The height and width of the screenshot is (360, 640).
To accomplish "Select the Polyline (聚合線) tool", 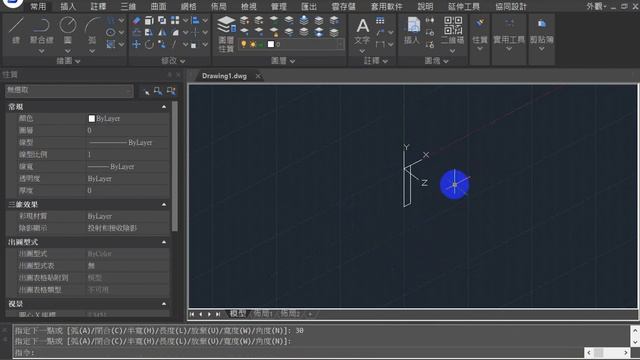I will pos(42,30).
